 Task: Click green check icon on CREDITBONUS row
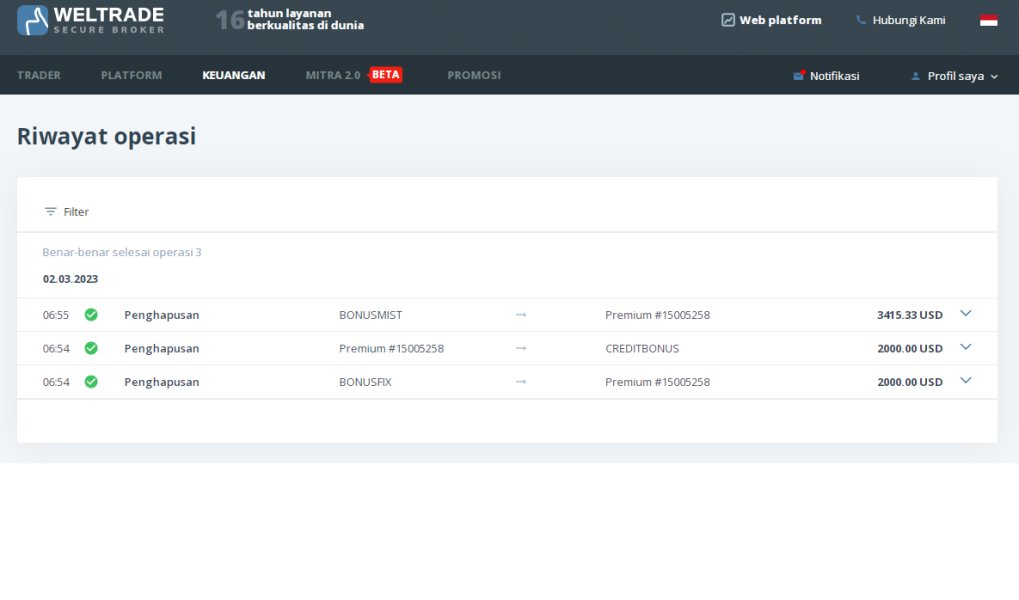(x=91, y=348)
